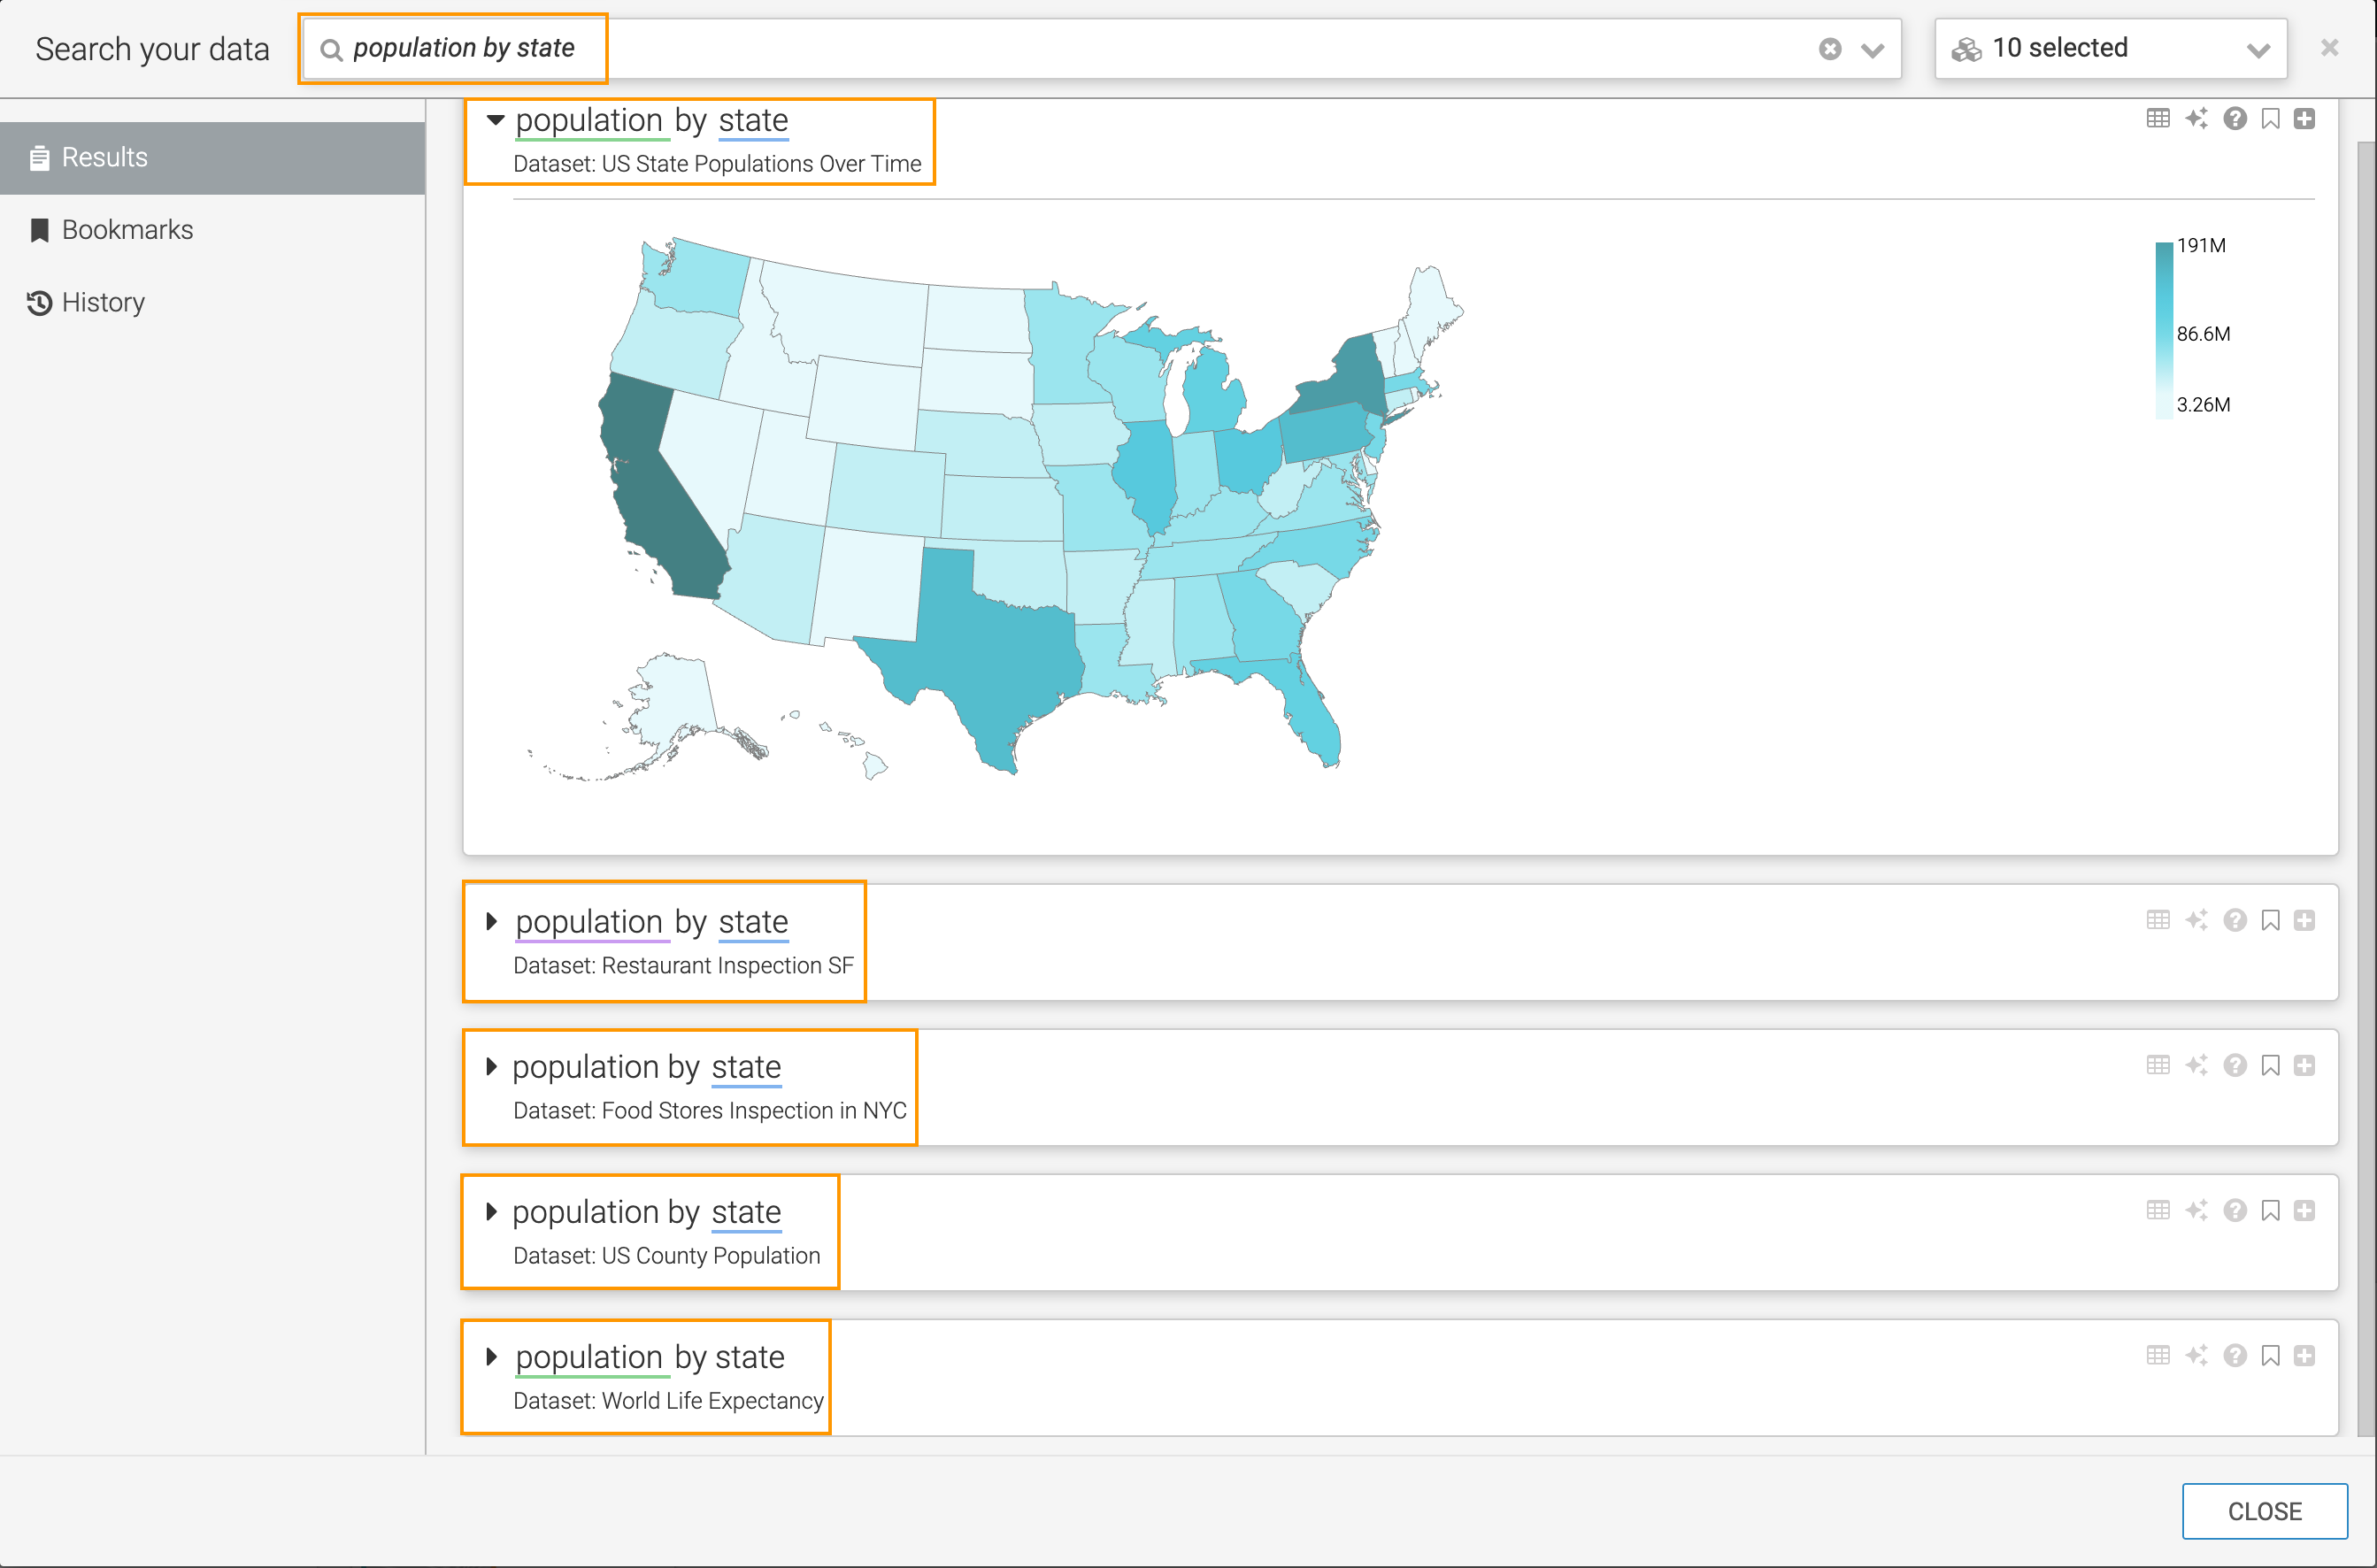
Task: Click help icon on World Life Expectancy result
Action: click(x=2234, y=1355)
